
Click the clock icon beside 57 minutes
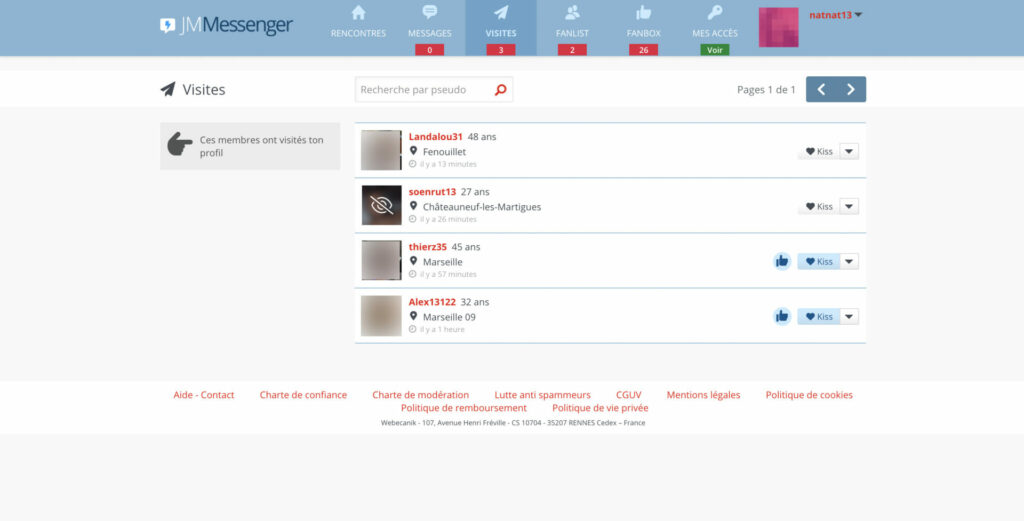pyautogui.click(x=413, y=274)
